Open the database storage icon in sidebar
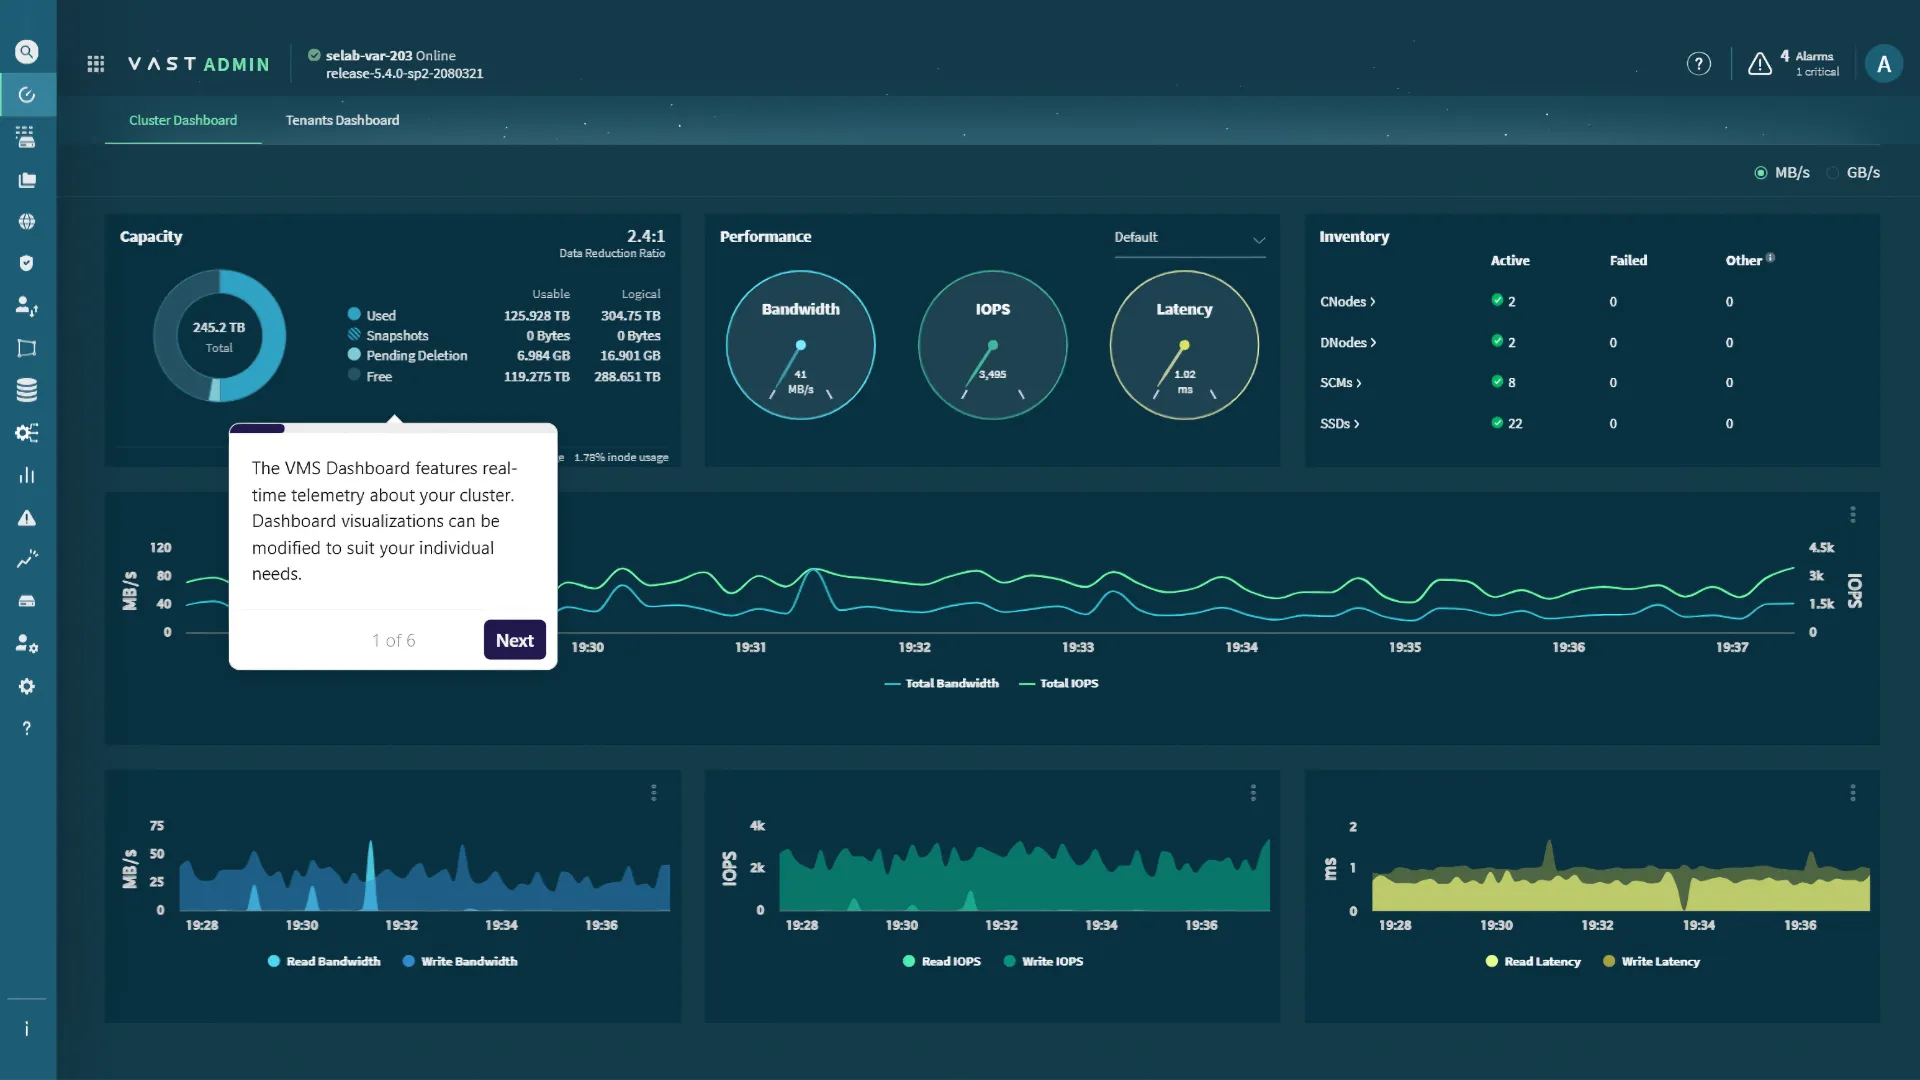The width and height of the screenshot is (1920, 1080). [x=27, y=390]
